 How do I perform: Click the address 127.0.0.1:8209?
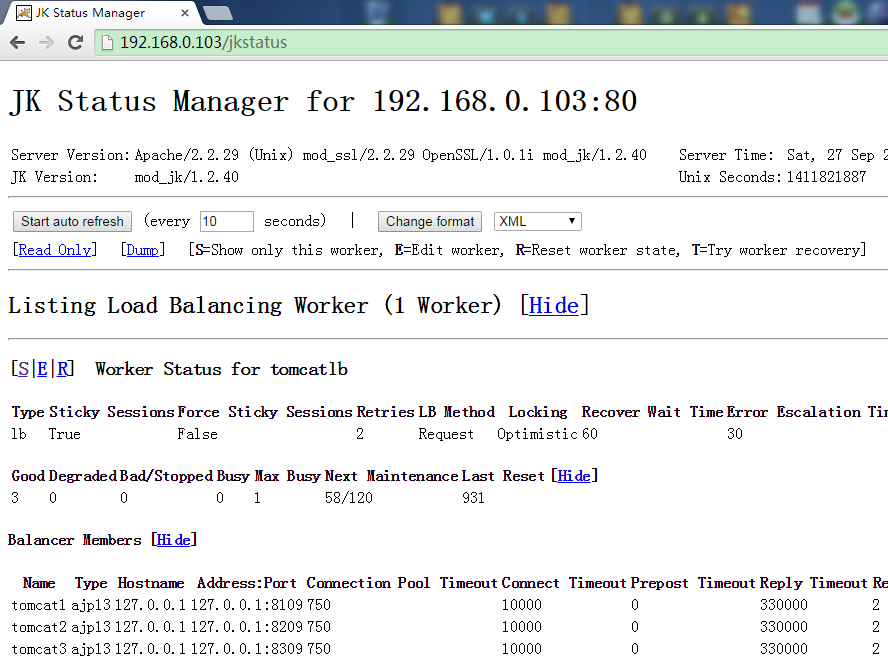pos(247,627)
